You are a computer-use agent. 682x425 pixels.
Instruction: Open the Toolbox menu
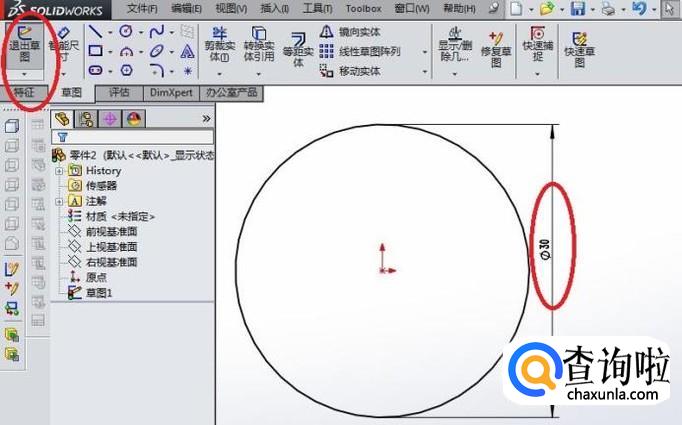(364, 8)
